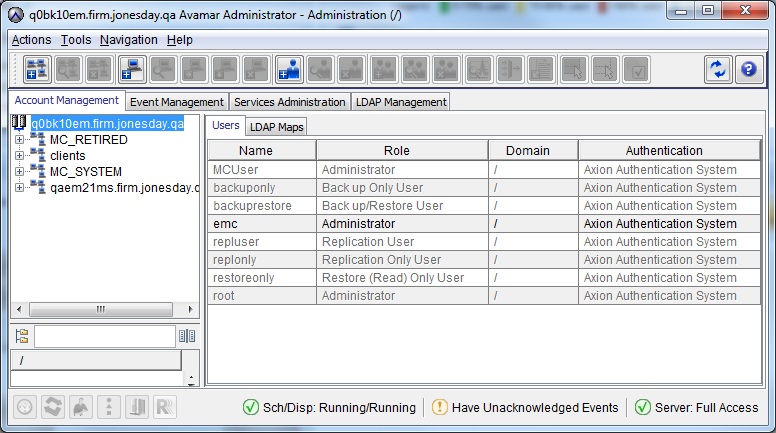This screenshot has height=433, width=776.
Task: Expand the MC_SYSTEM tree node
Action: coord(19,171)
